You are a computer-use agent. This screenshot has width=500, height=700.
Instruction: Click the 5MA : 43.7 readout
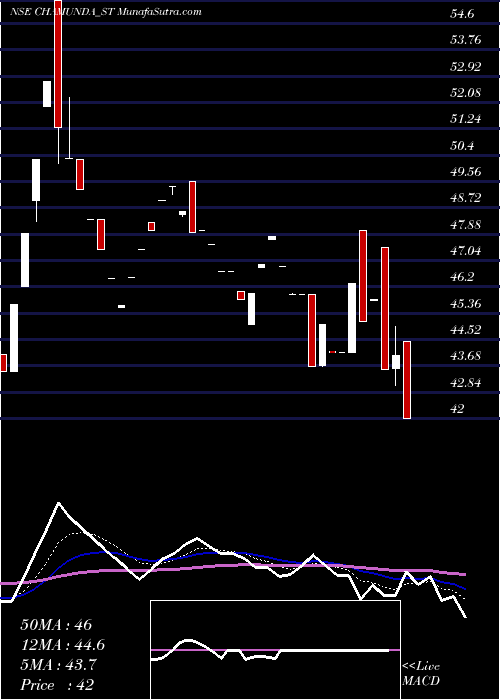coord(58,665)
